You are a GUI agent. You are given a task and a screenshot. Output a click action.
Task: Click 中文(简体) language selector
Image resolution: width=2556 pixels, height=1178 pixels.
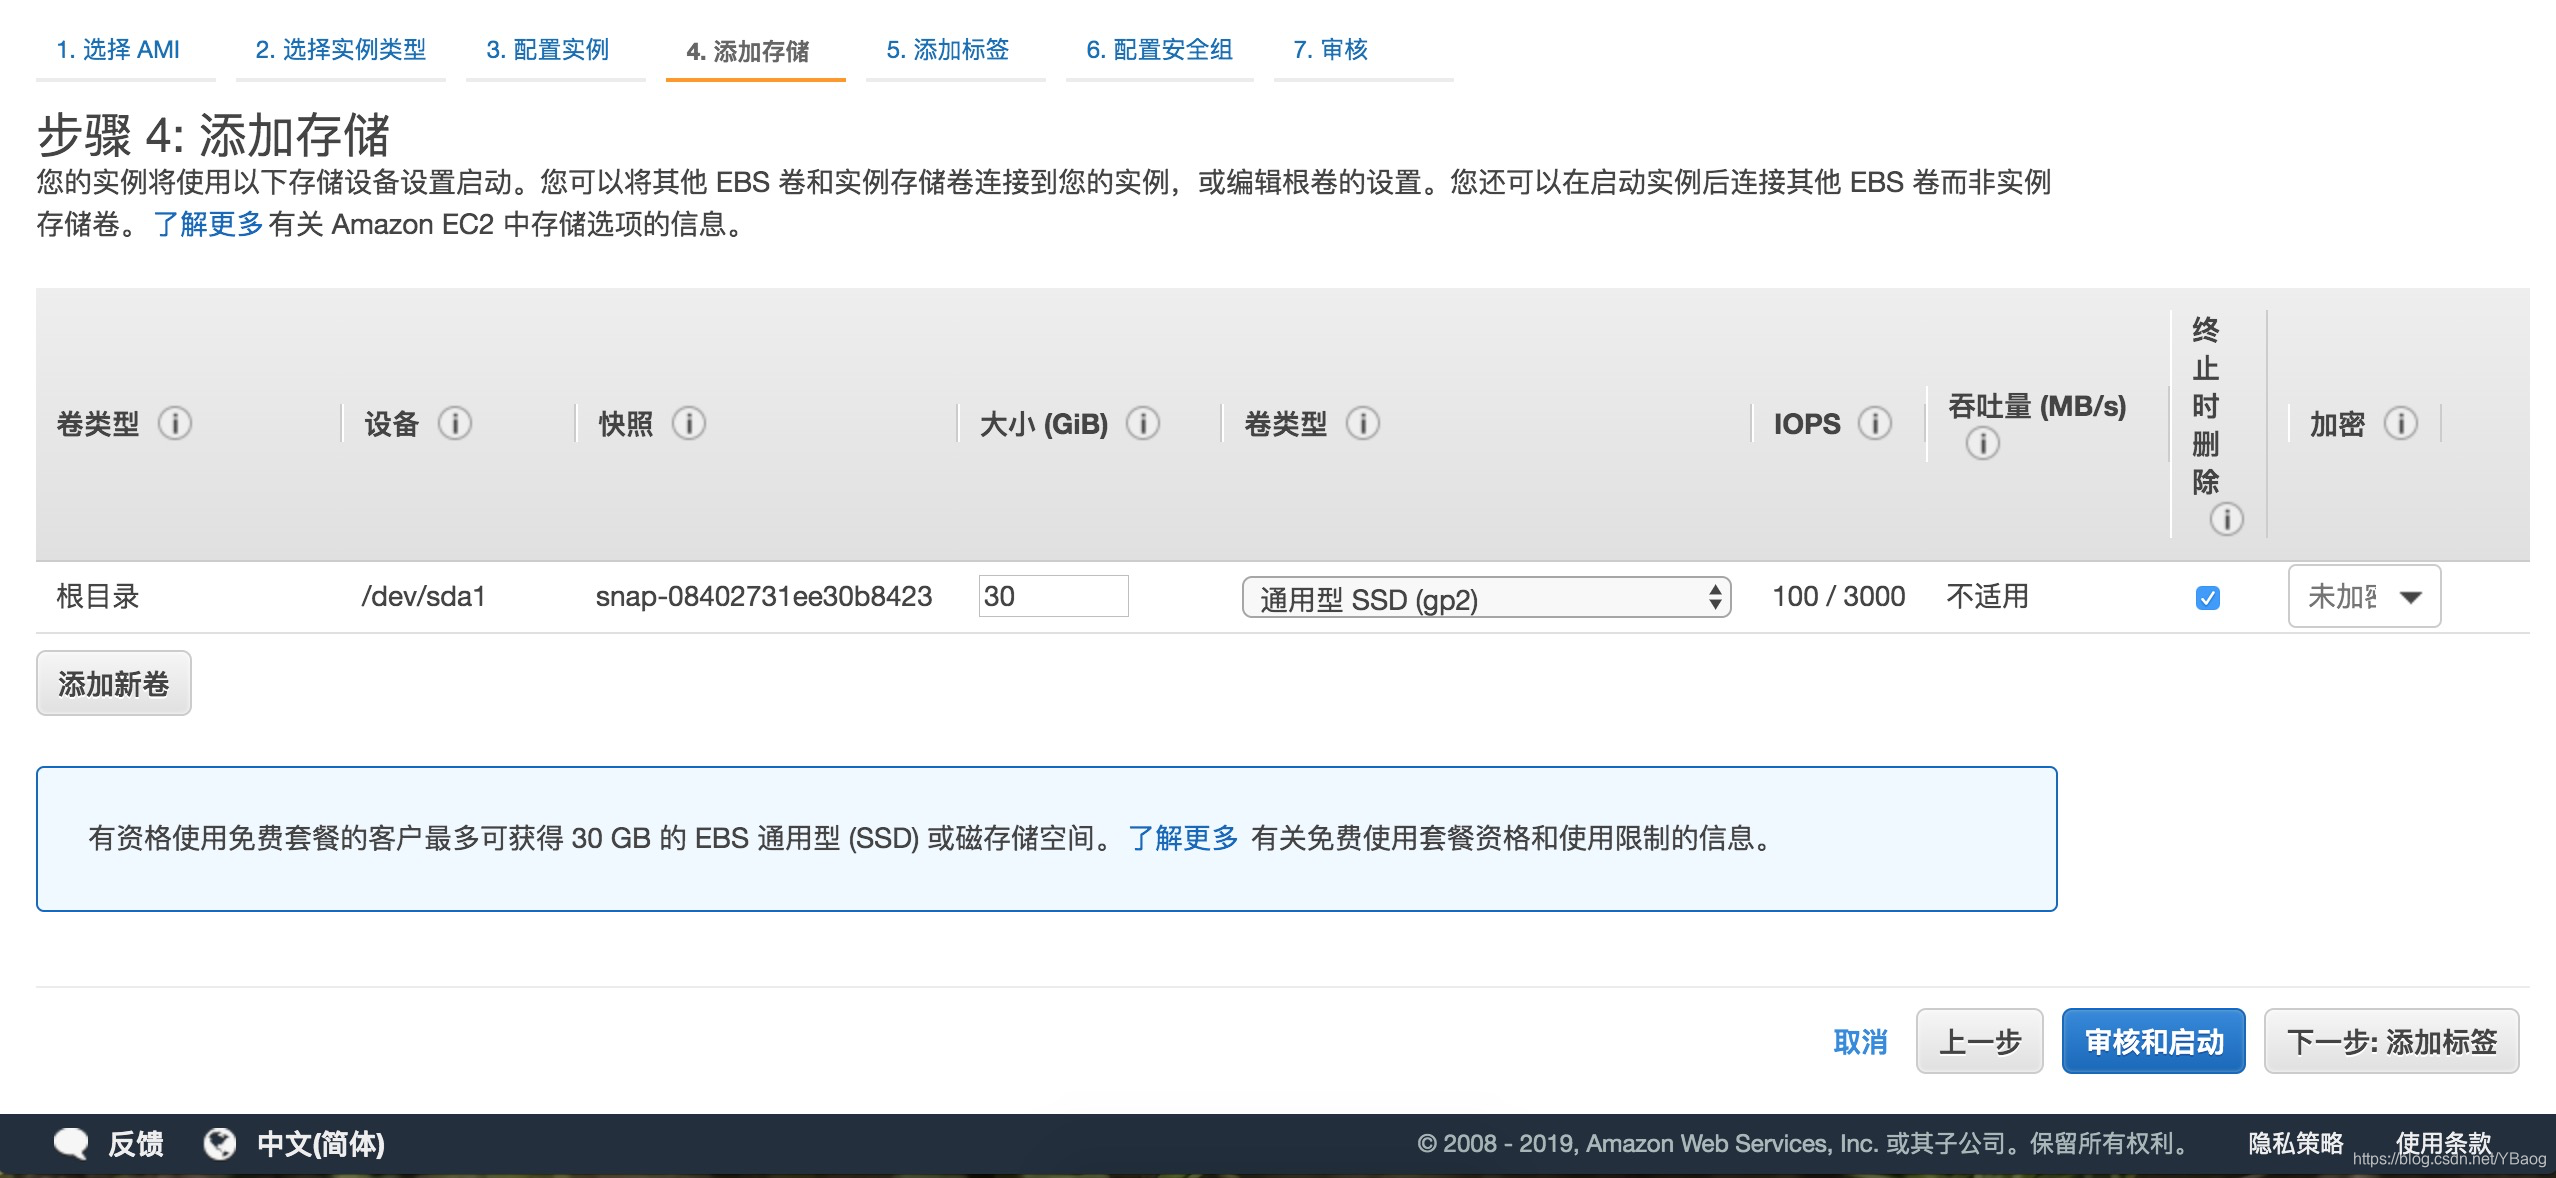point(321,1143)
